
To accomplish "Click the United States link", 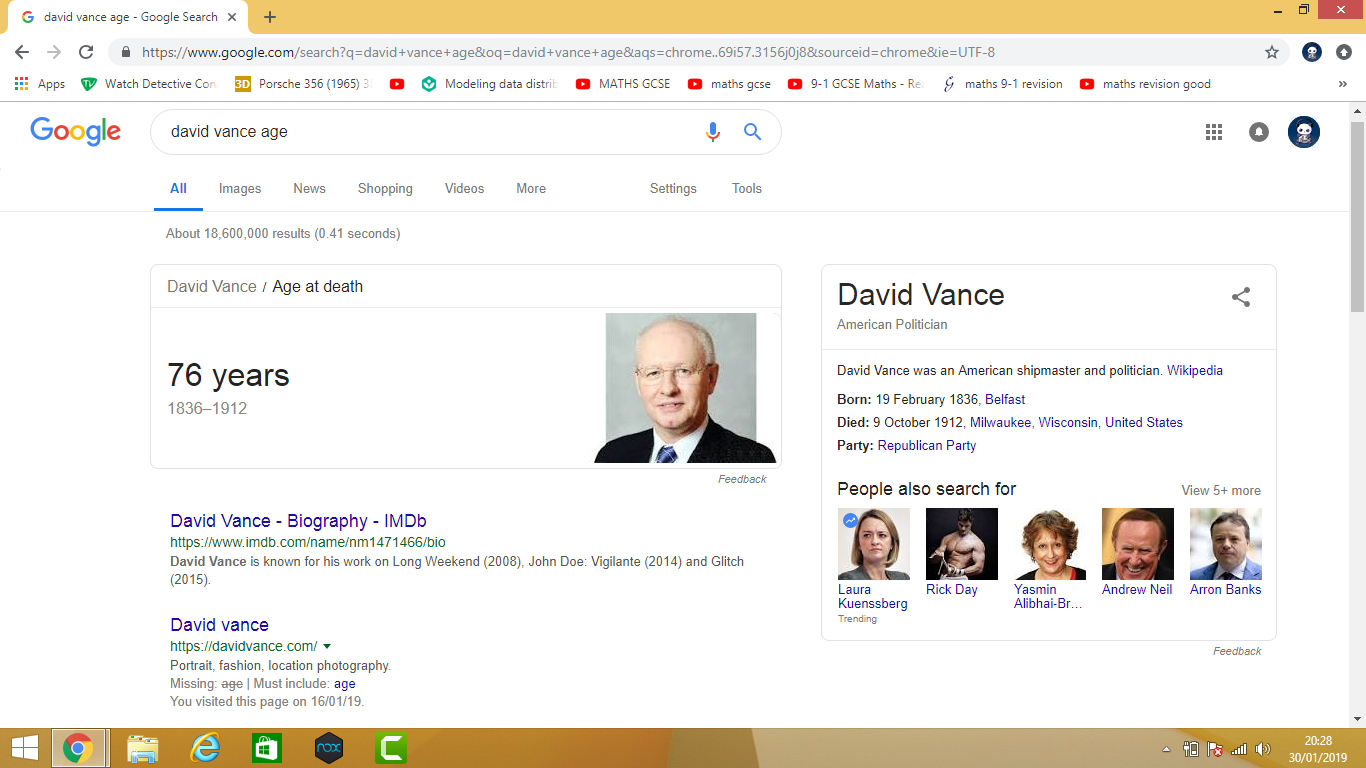I will [x=1144, y=422].
